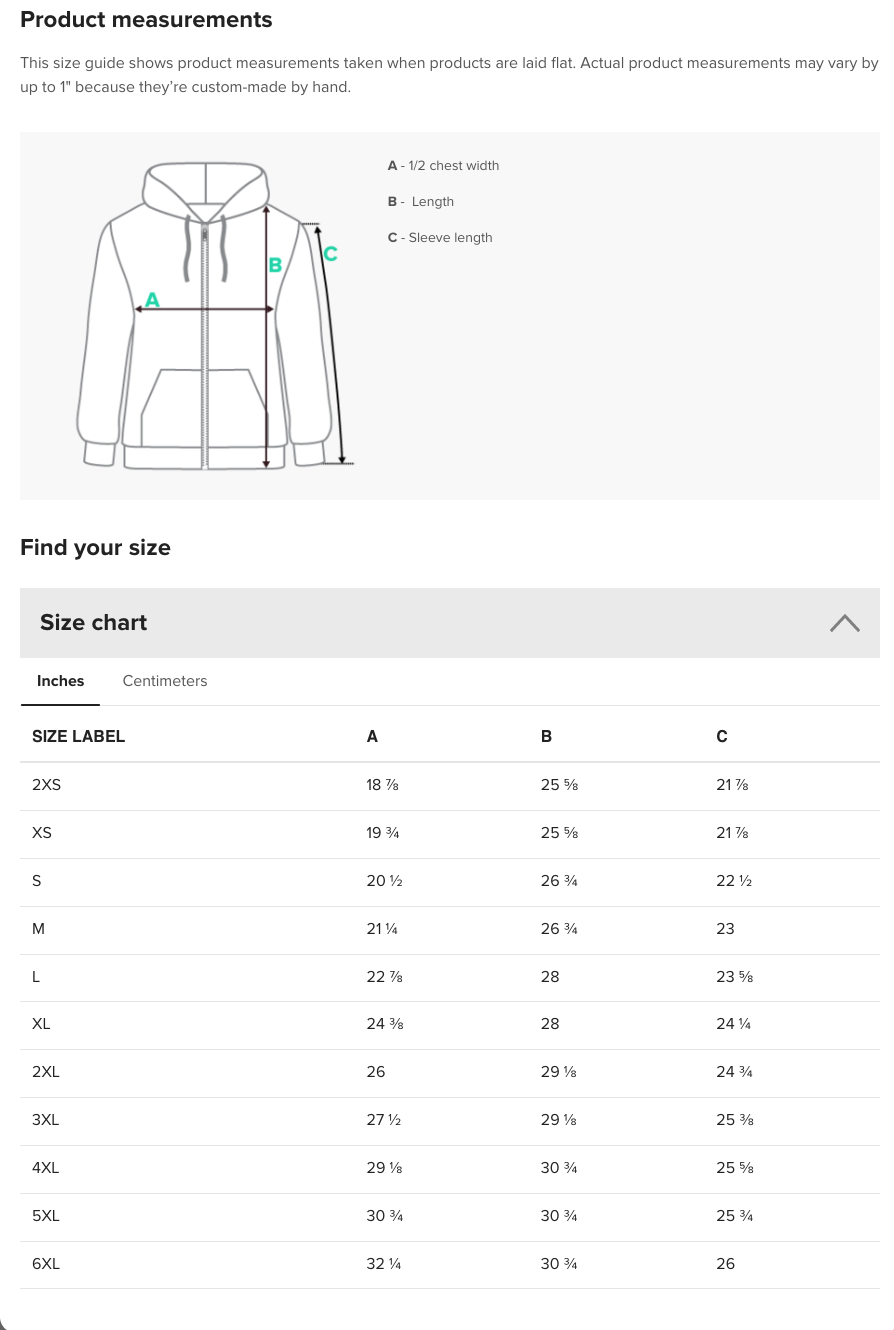Select the 2XS size row

(x=450, y=786)
